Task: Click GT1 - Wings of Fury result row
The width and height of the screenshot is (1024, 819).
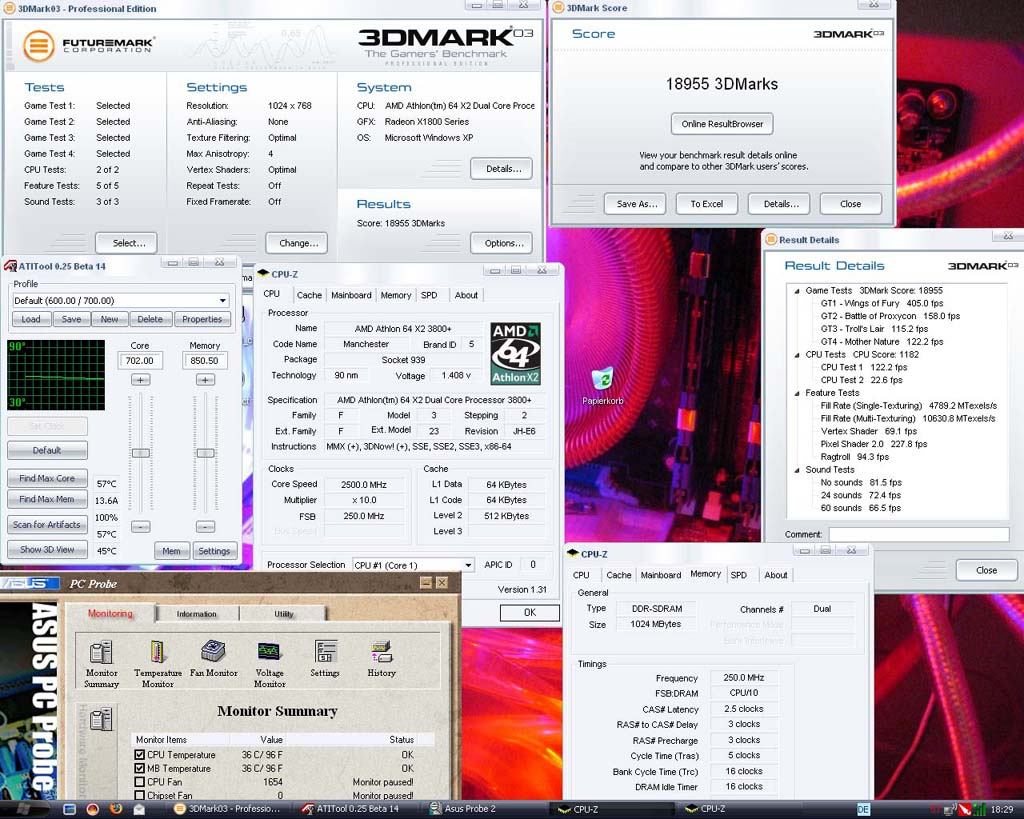Action: pyautogui.click(x=882, y=303)
